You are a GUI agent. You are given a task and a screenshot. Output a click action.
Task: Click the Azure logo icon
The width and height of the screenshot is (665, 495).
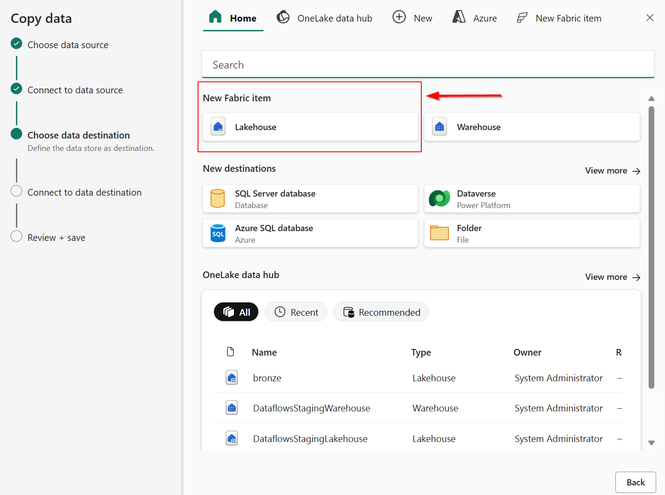pos(459,17)
